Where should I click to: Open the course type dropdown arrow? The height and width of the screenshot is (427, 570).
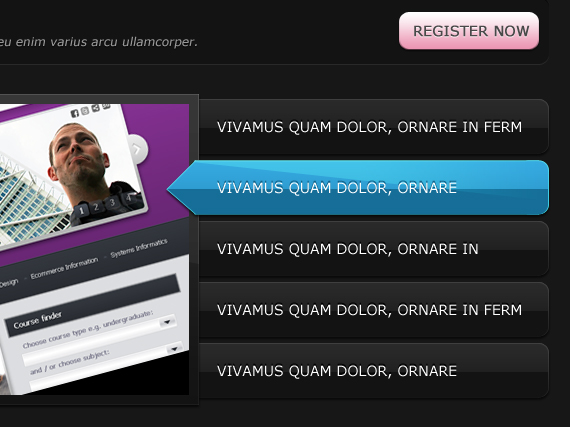pos(167,322)
